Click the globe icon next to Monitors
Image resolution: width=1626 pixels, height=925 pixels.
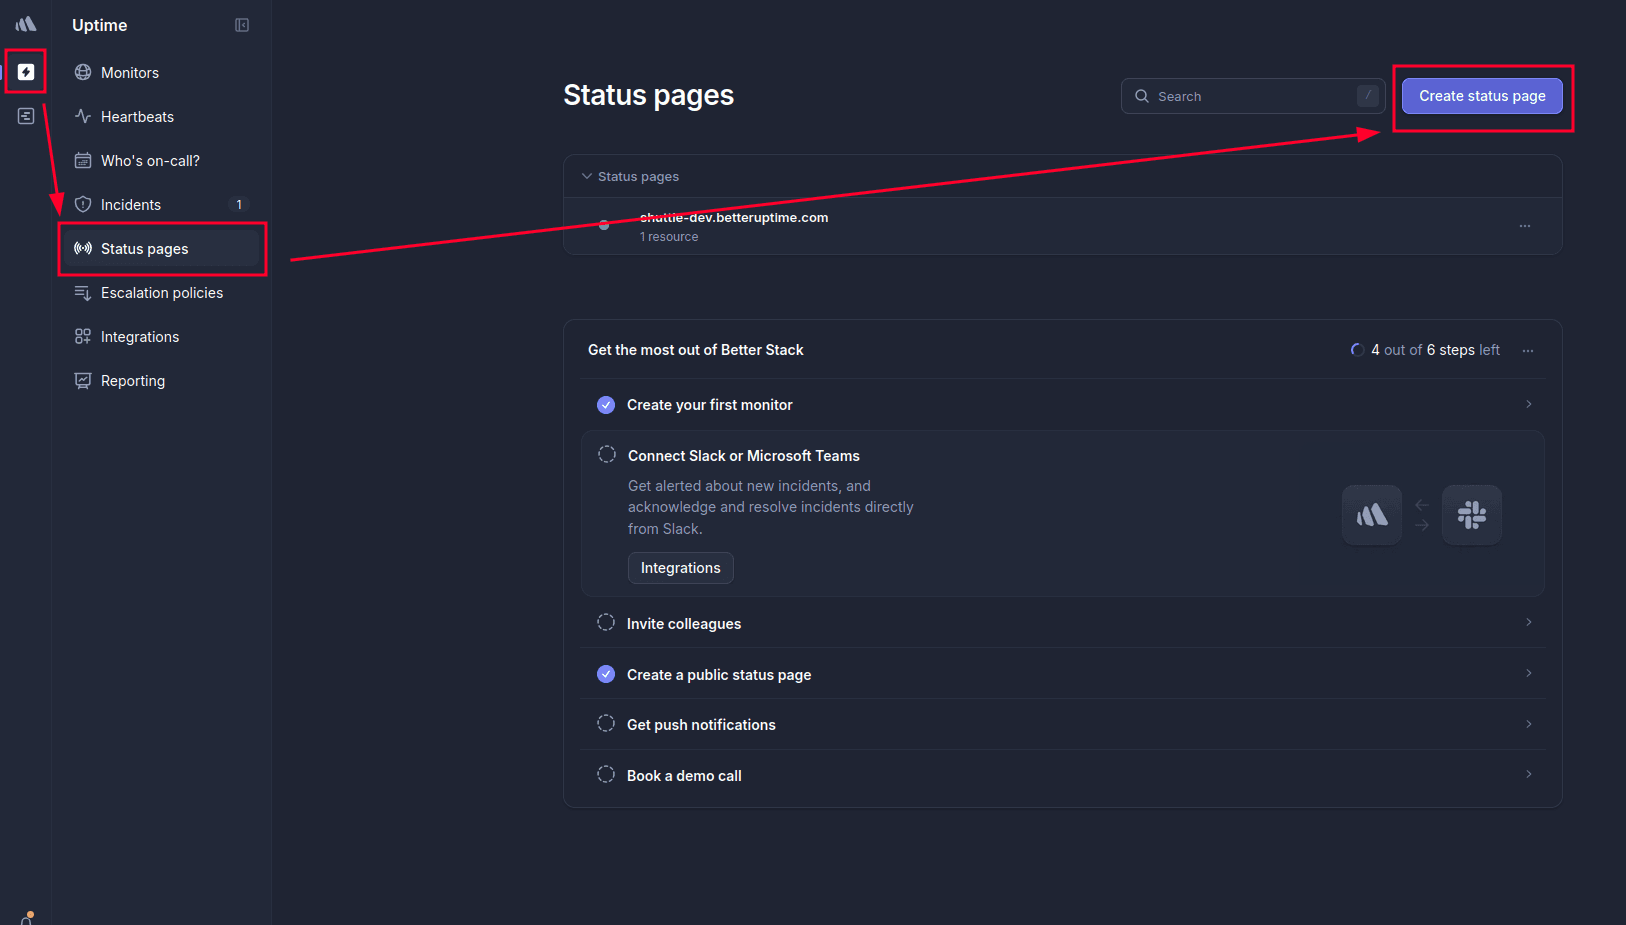point(83,72)
